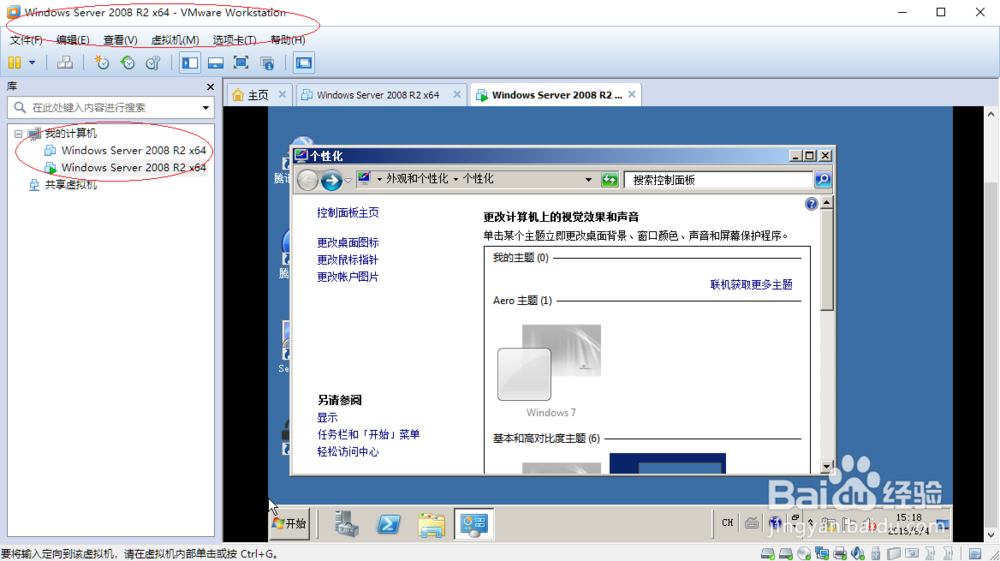This screenshot has width=1000, height=561.
Task: Close the 主页 tab
Action: 282,94
